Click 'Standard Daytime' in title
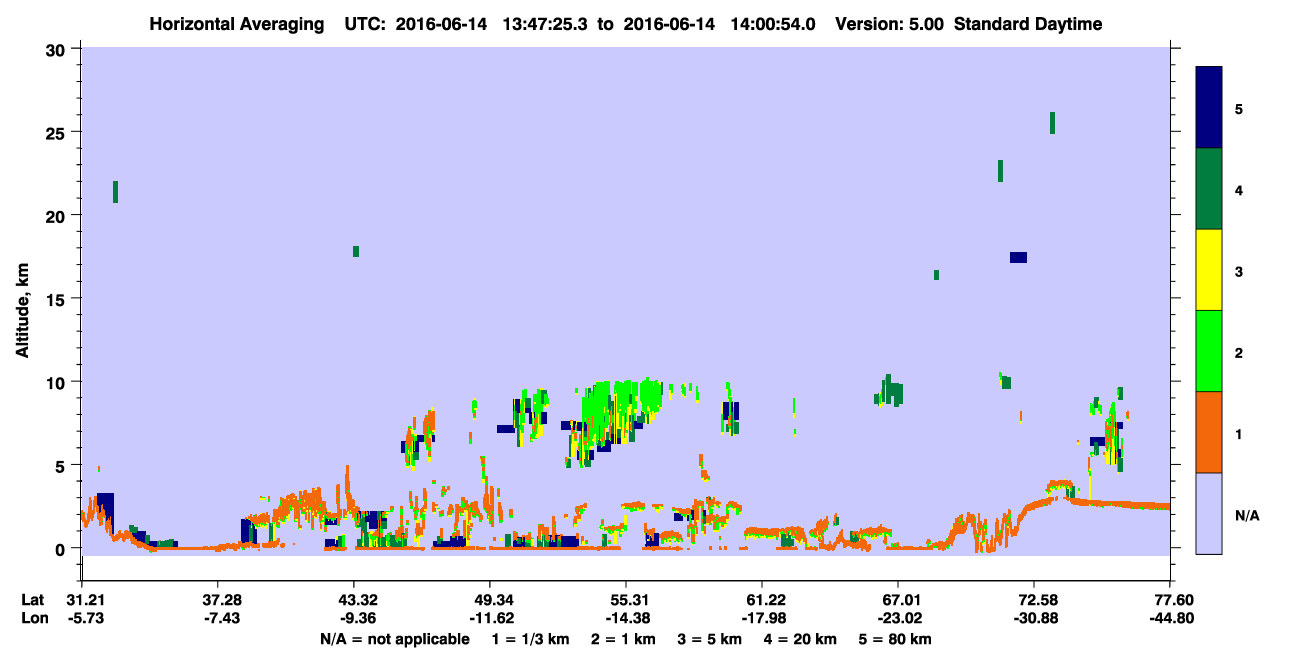Viewport: 1300px width, 667px height. (x=1030, y=24)
